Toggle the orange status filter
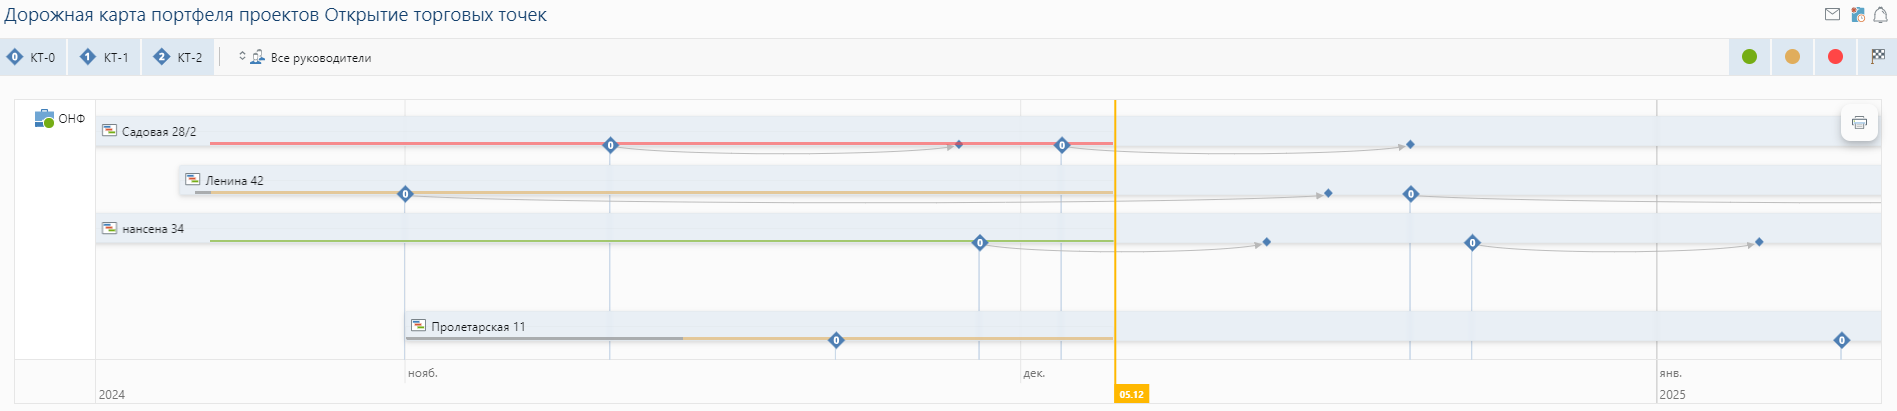1897x411 pixels. [x=1792, y=57]
